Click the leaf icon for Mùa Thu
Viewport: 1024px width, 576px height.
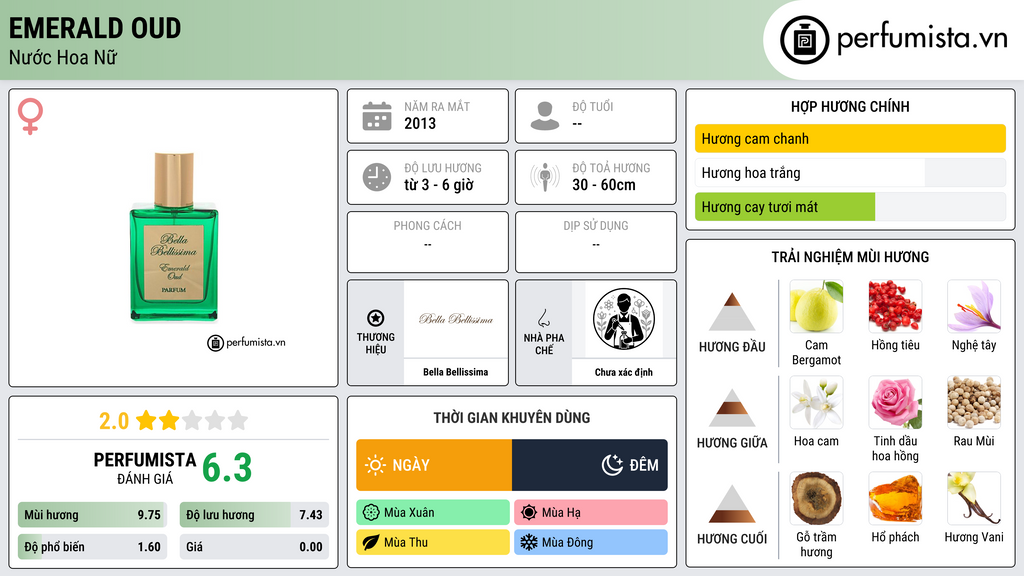tap(371, 542)
